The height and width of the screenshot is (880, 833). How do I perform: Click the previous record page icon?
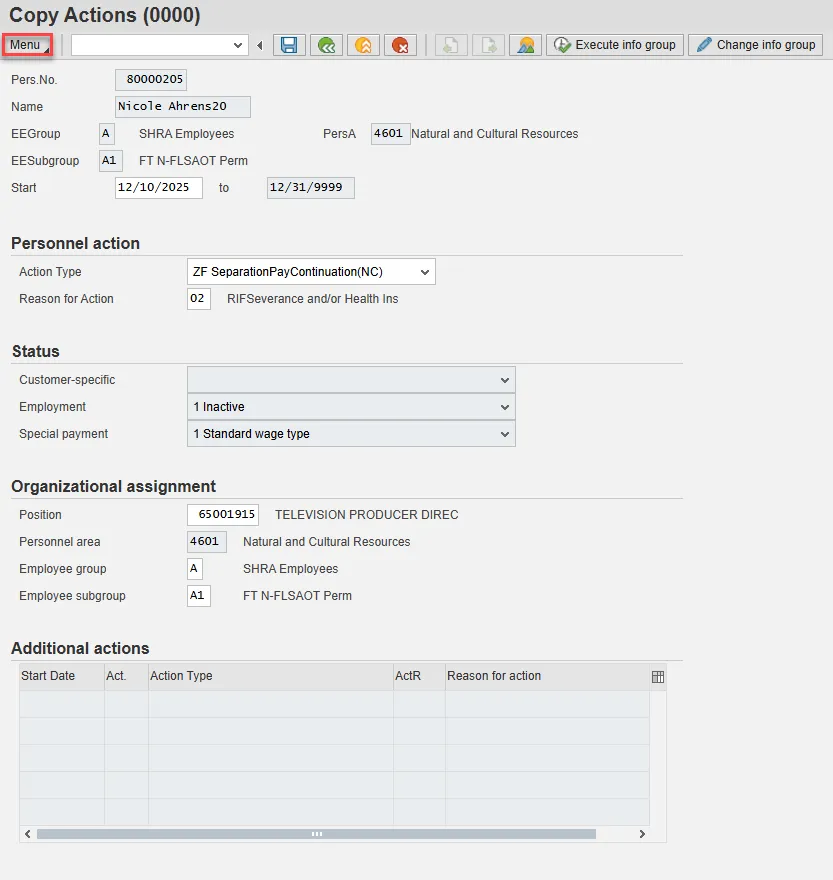tap(451, 45)
